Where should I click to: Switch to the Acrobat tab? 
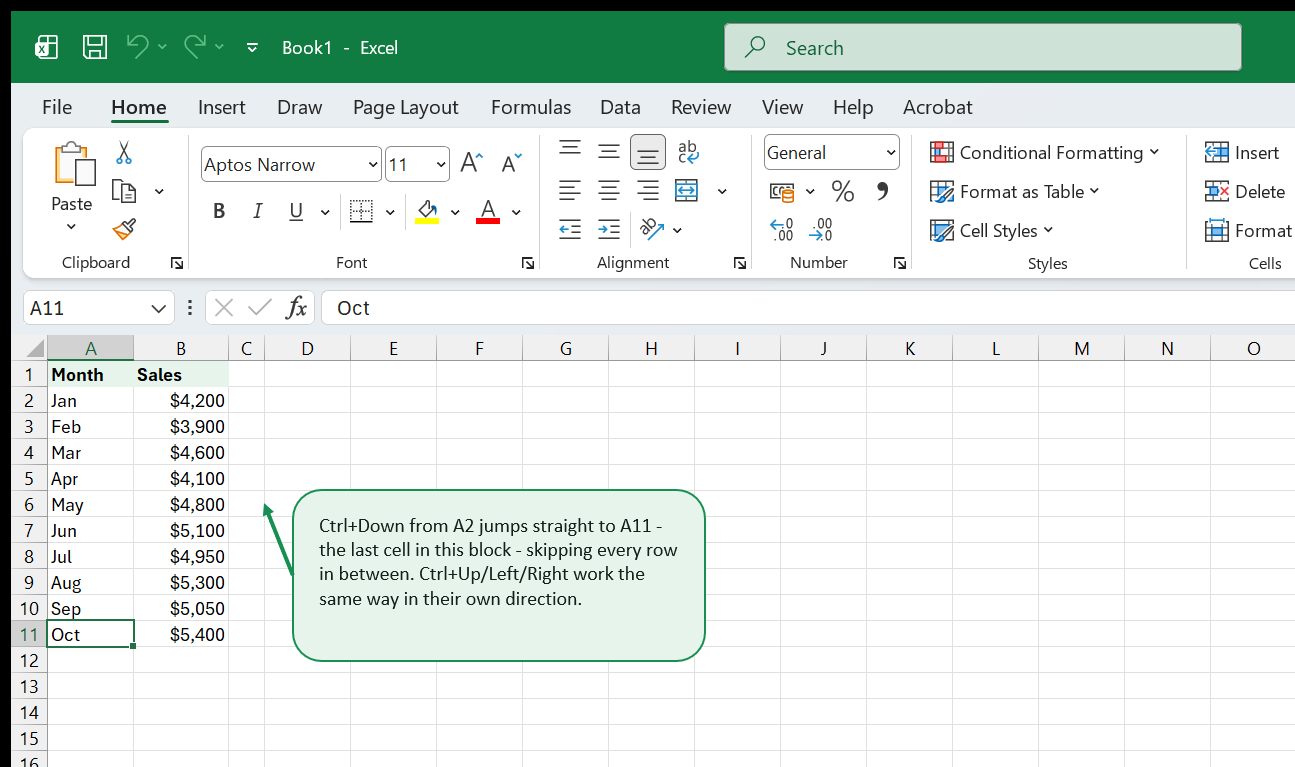pyautogui.click(x=938, y=107)
